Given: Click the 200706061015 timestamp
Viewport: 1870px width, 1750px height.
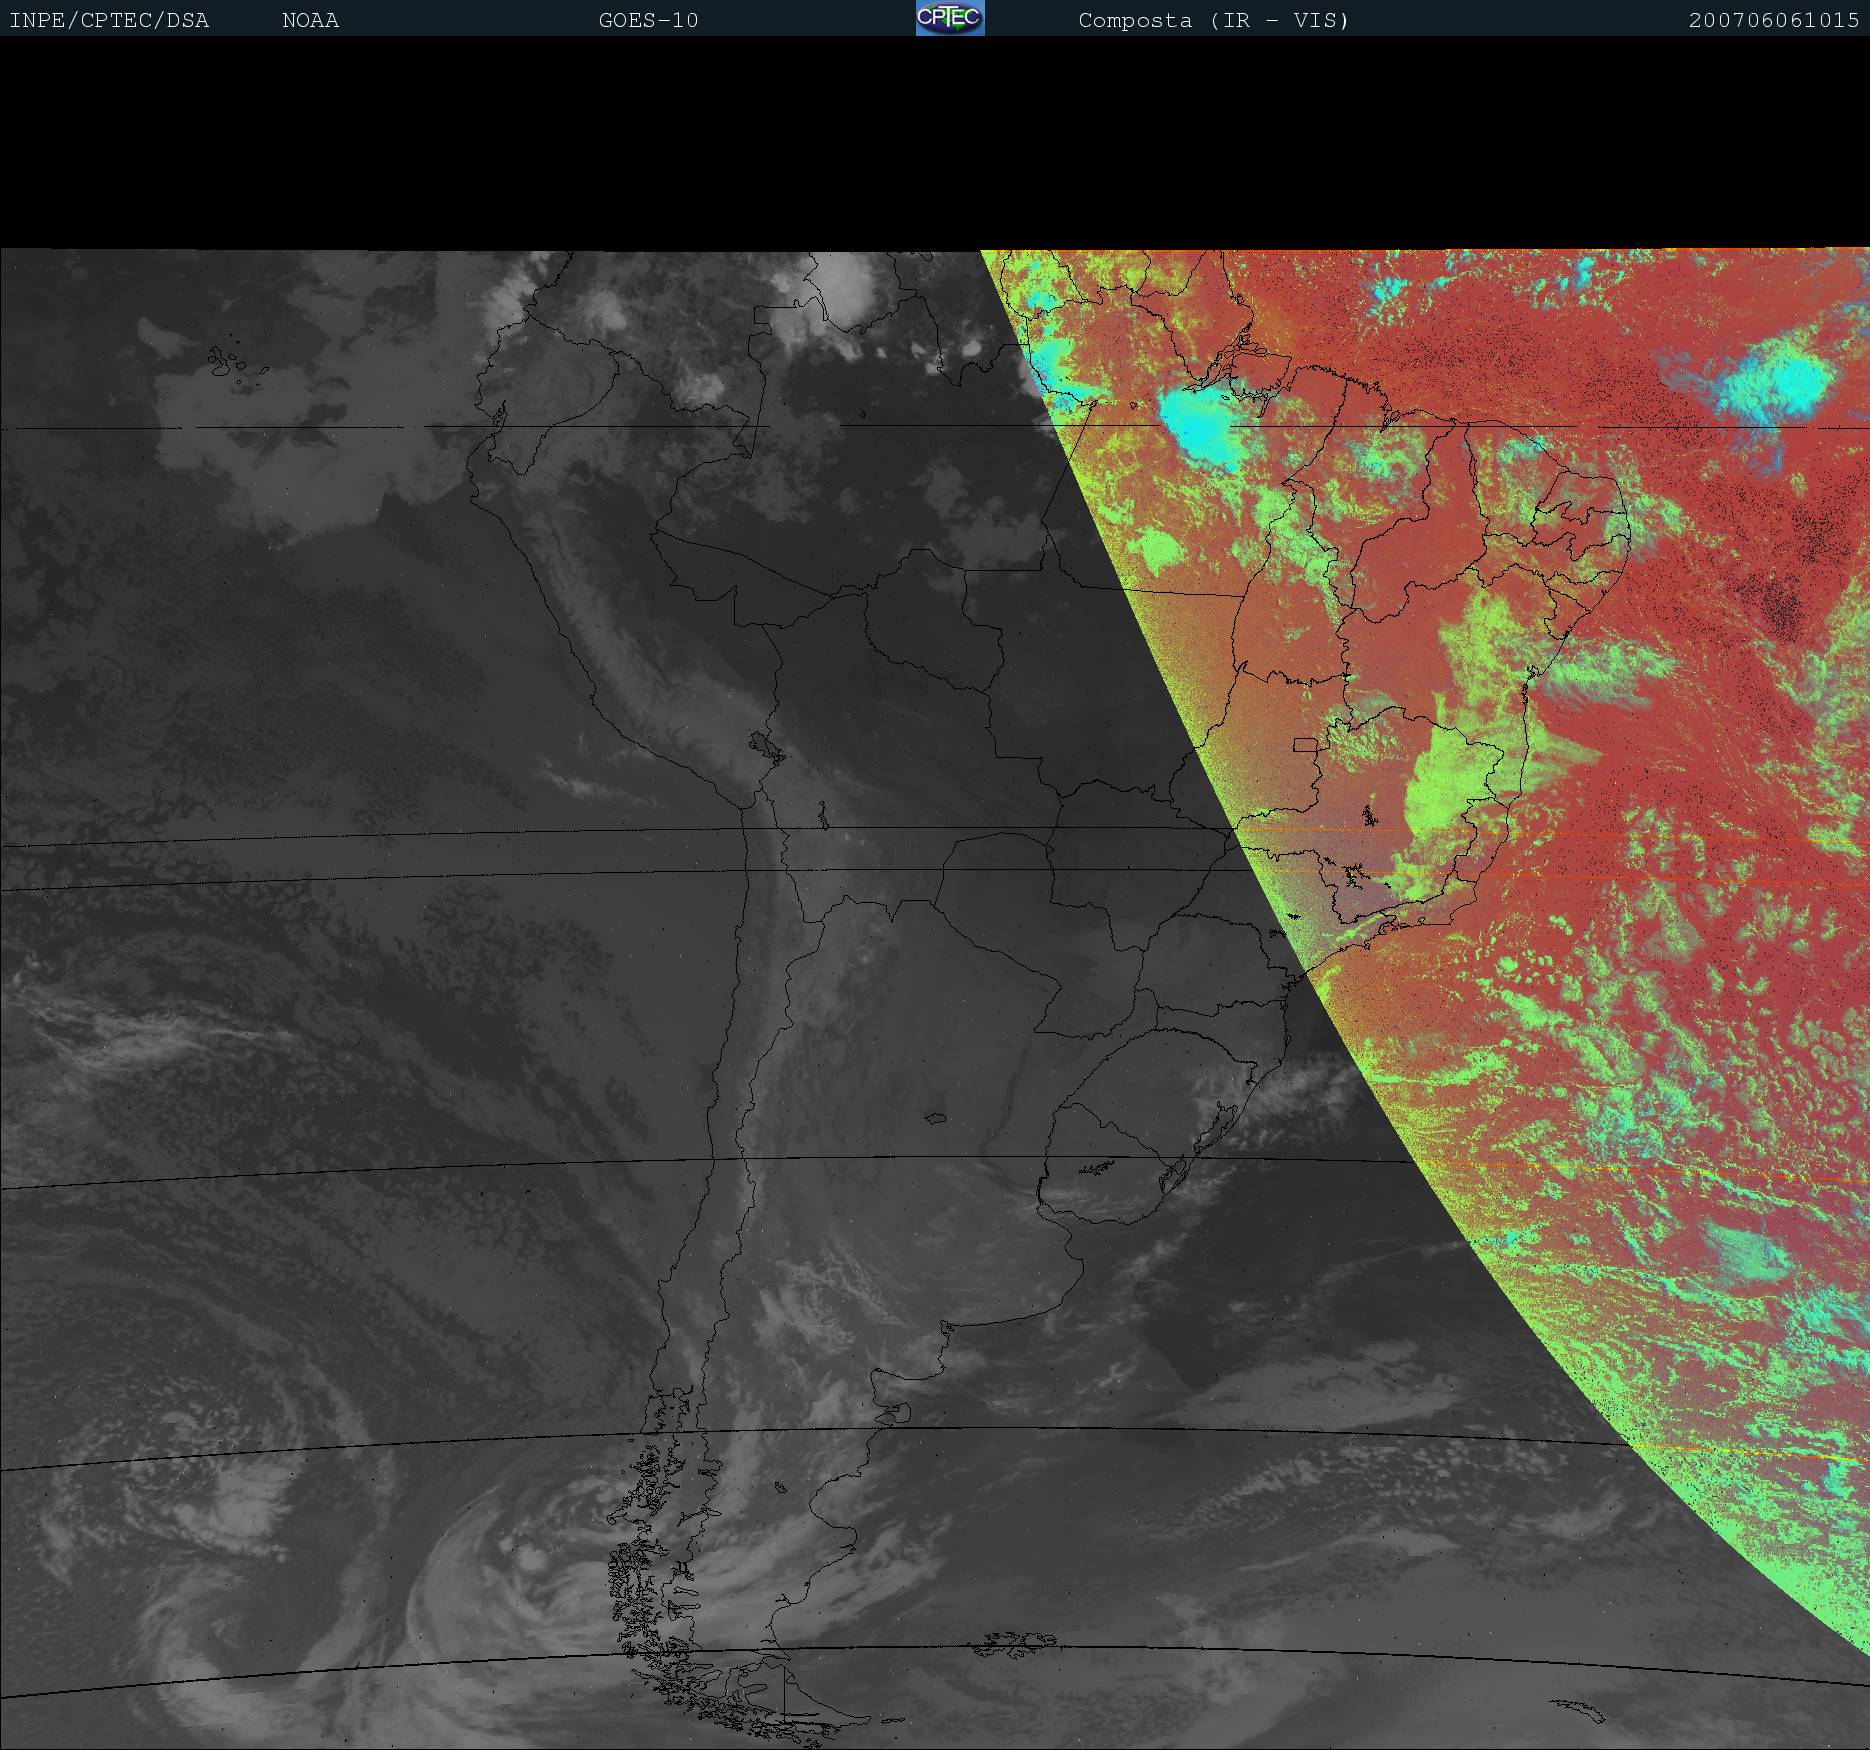Looking at the screenshot, I should [x=1773, y=20].
